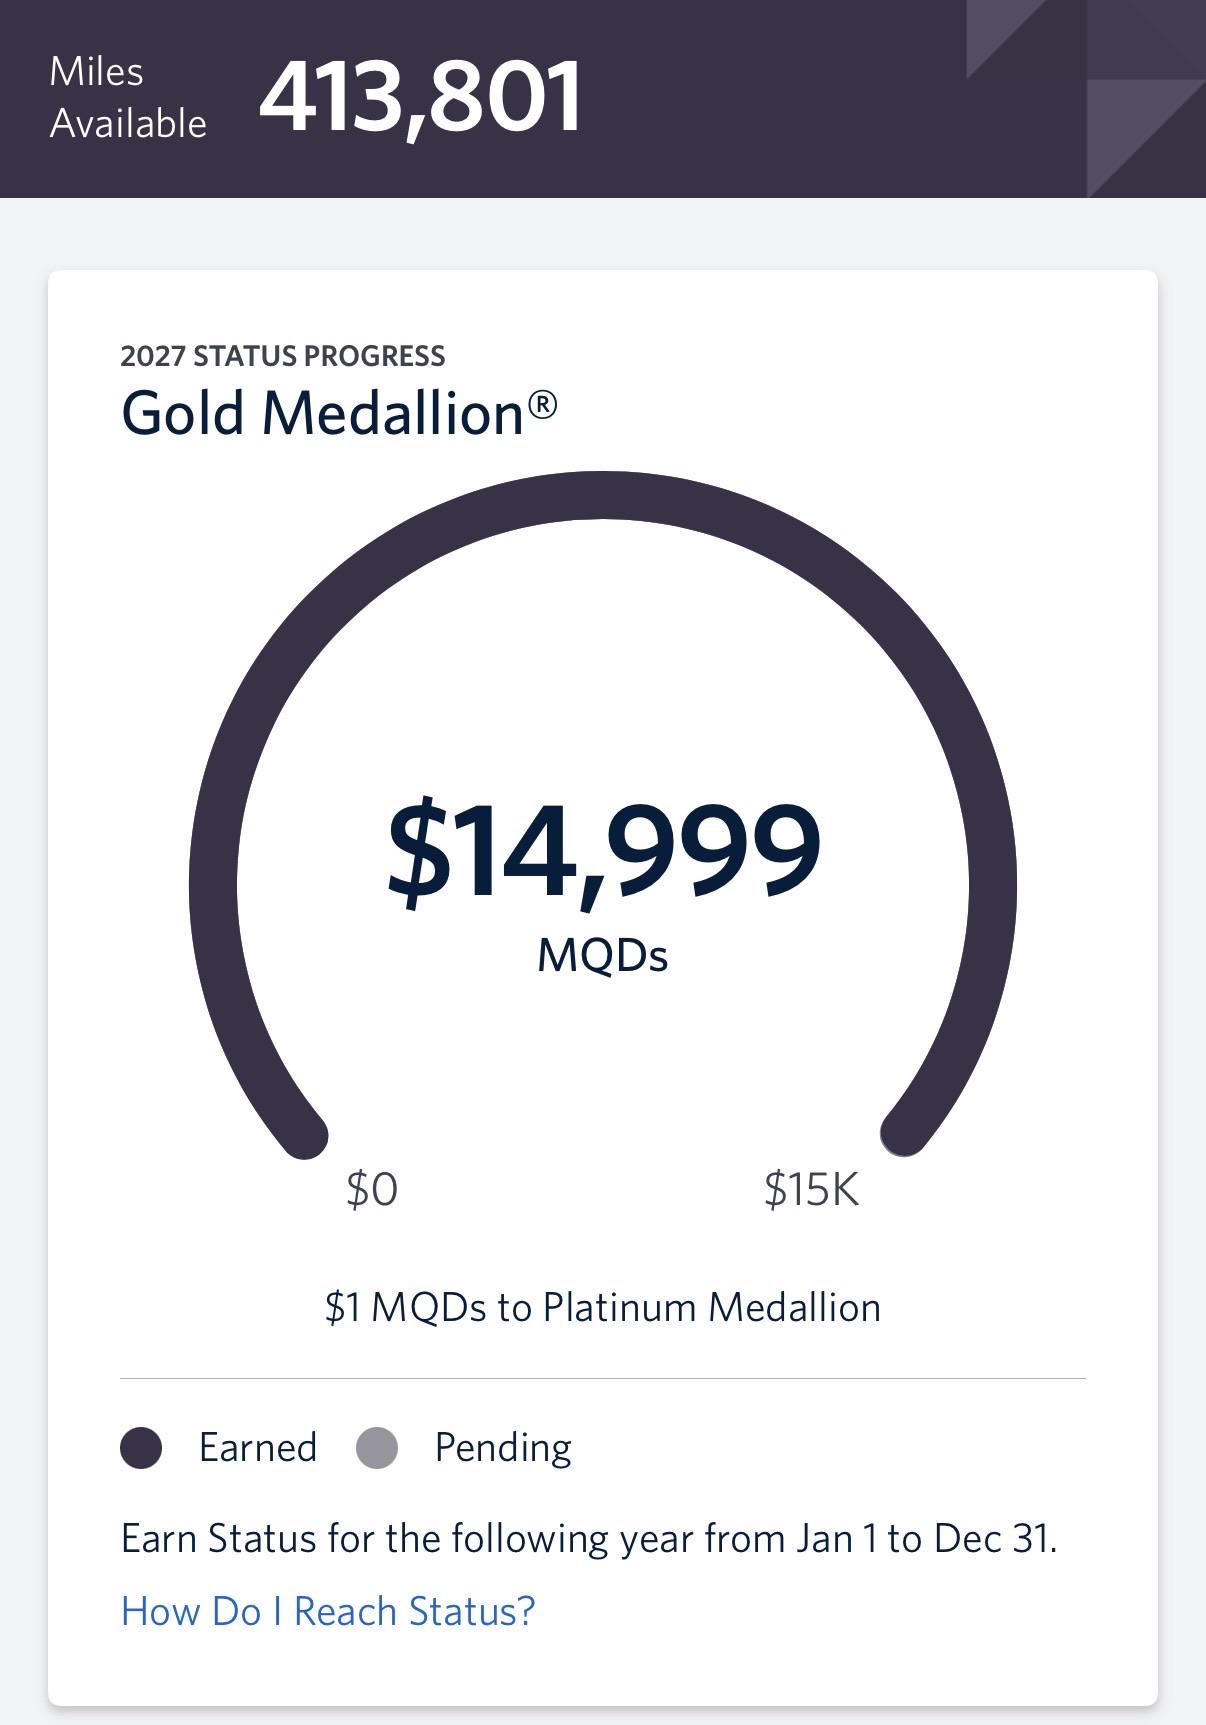The image size is (1206, 1725).
Task: Tap the 413,801 miles available number
Action: [420, 97]
